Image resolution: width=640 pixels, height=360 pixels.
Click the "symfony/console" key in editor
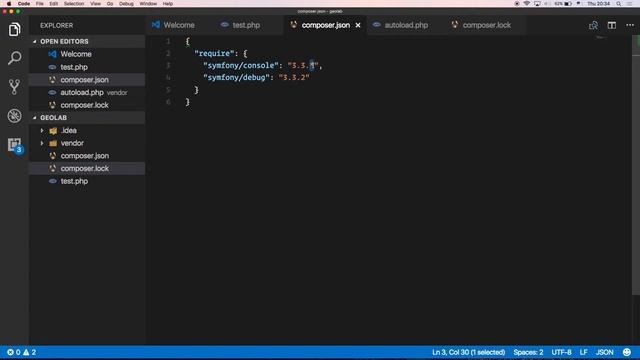tap(241, 65)
